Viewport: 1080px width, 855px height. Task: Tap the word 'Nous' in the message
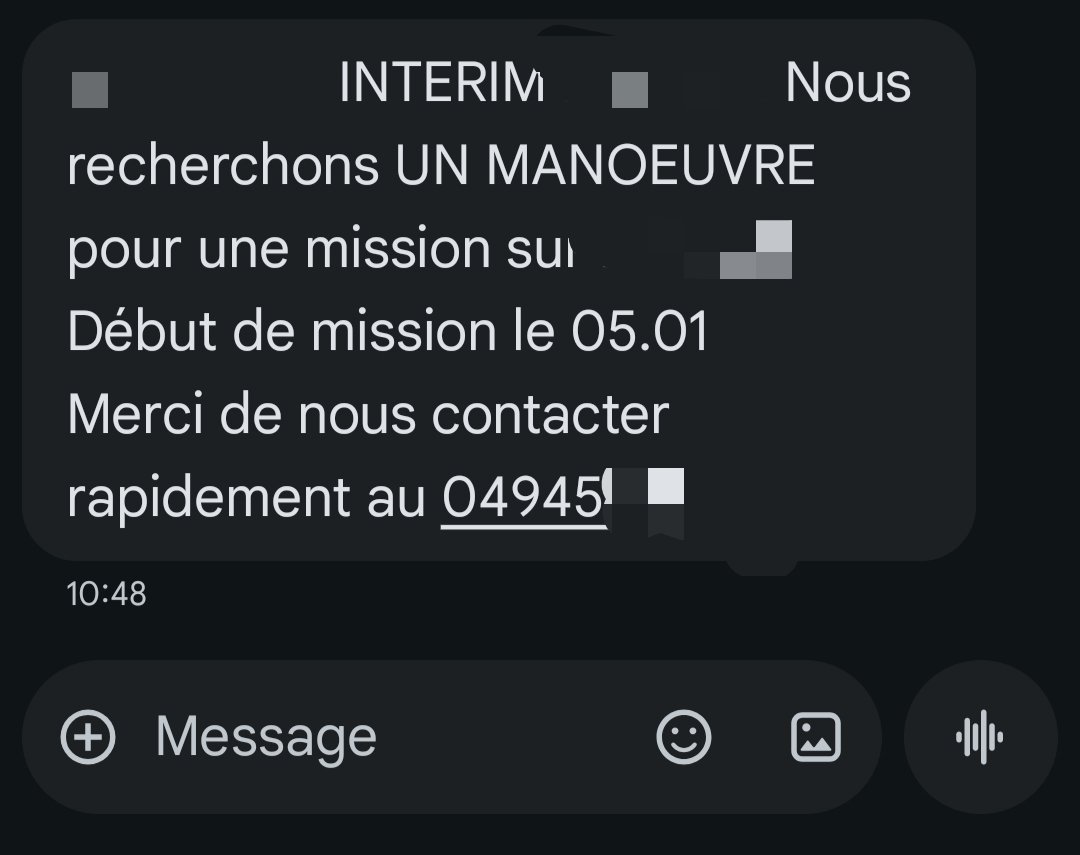pyautogui.click(x=848, y=84)
